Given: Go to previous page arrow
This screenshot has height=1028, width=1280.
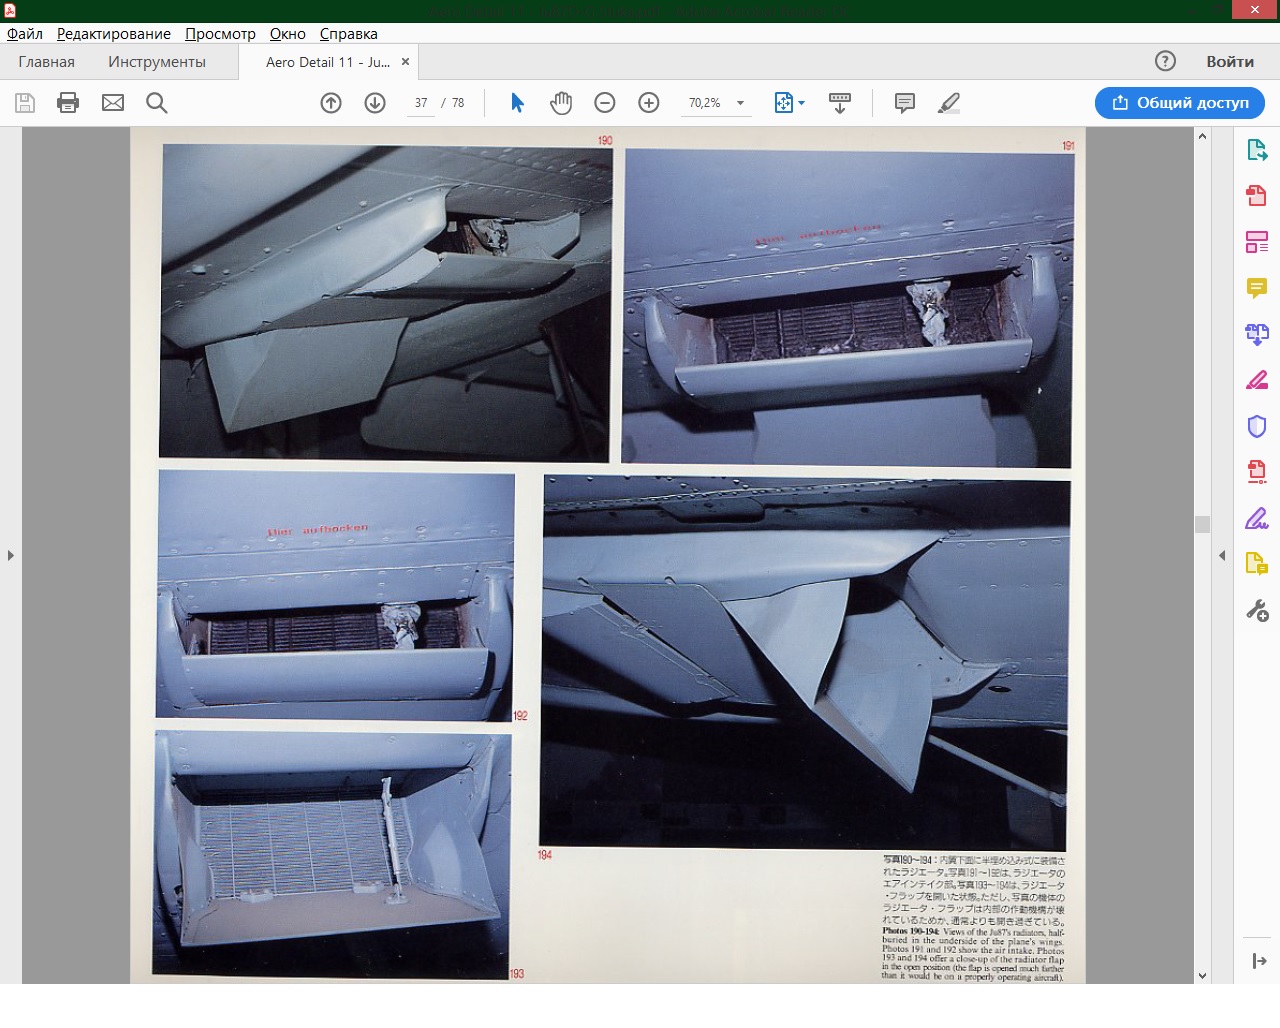Looking at the screenshot, I should (331, 103).
